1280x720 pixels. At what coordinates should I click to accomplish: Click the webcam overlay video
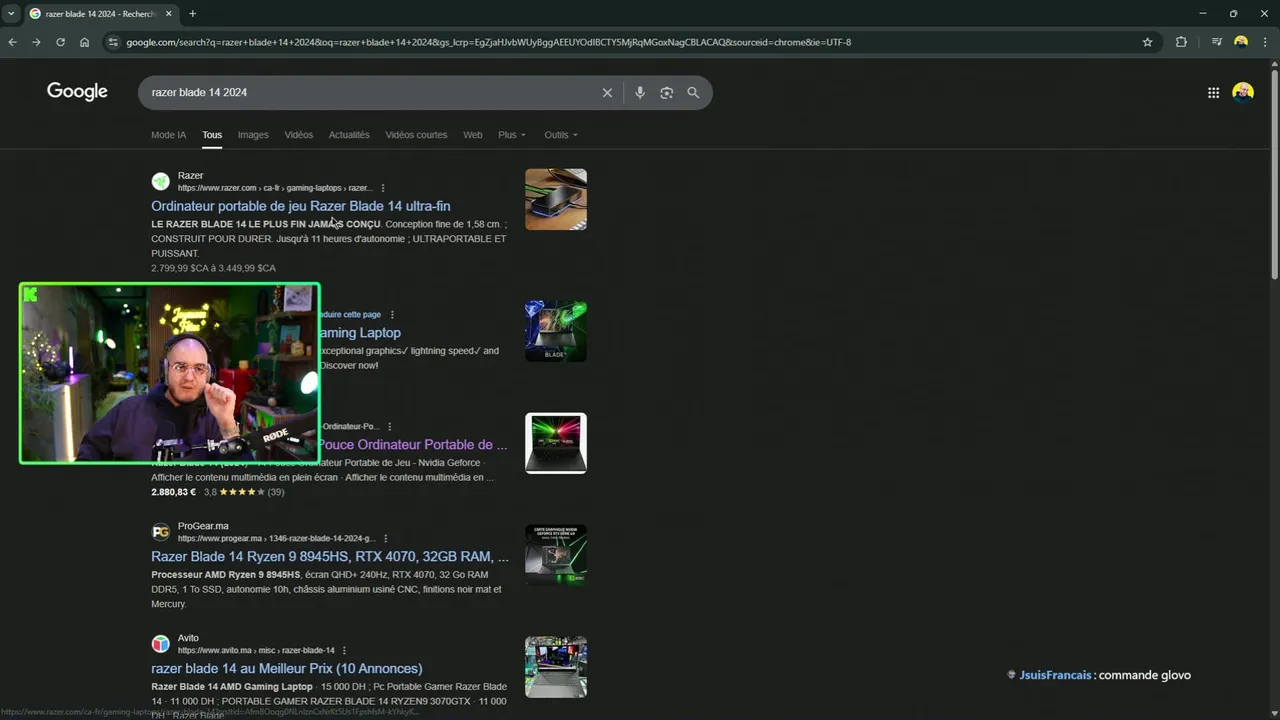click(170, 373)
